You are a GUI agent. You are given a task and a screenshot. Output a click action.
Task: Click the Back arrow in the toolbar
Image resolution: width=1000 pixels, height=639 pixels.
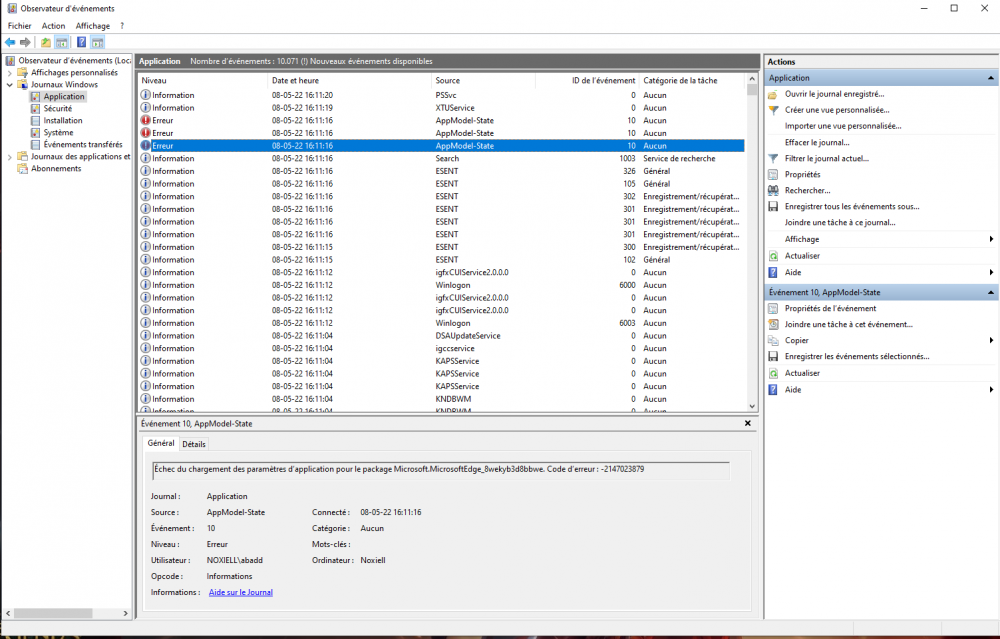(10, 42)
